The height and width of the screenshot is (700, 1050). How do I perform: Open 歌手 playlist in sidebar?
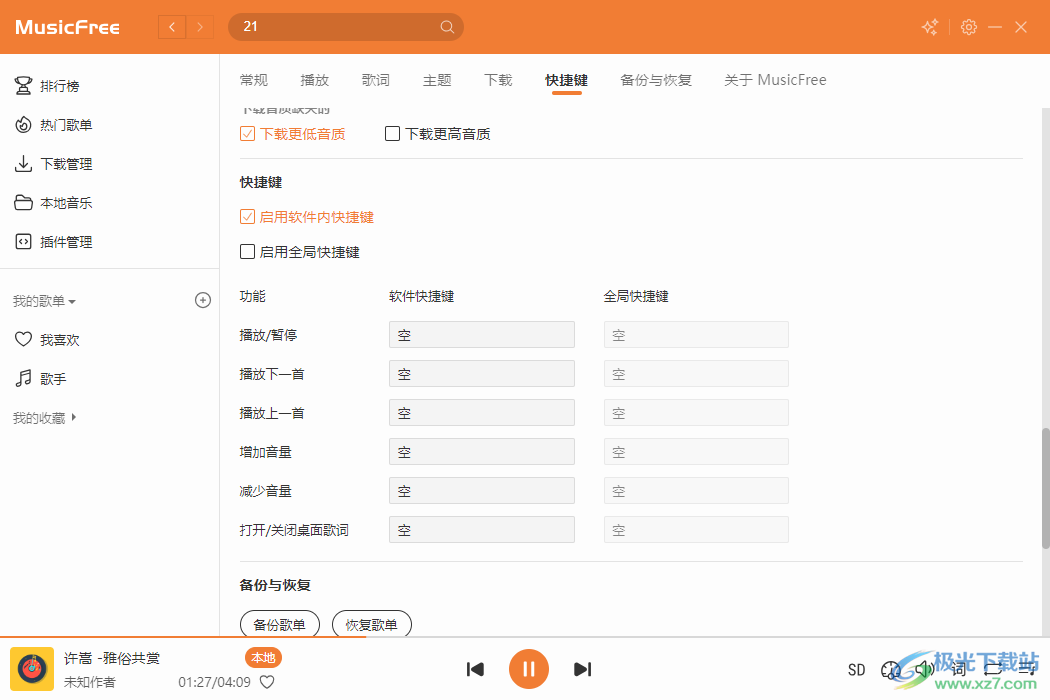[40, 378]
